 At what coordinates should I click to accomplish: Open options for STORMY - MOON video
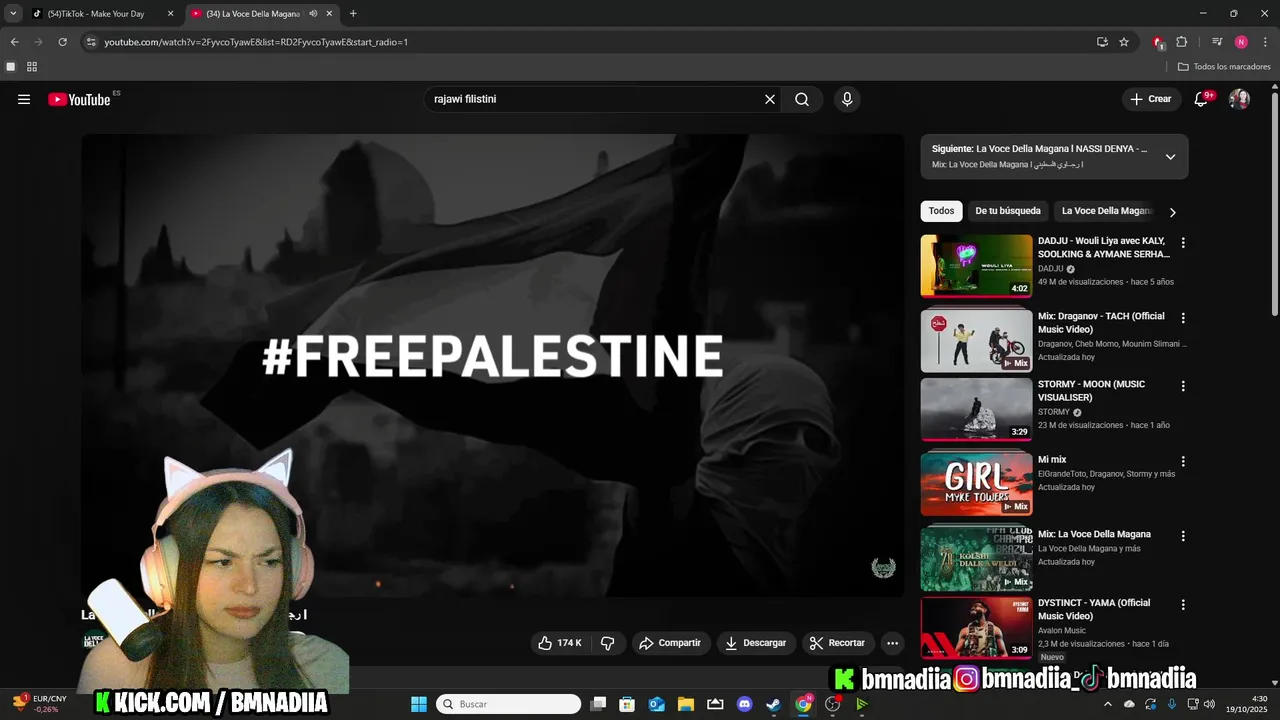(1183, 386)
